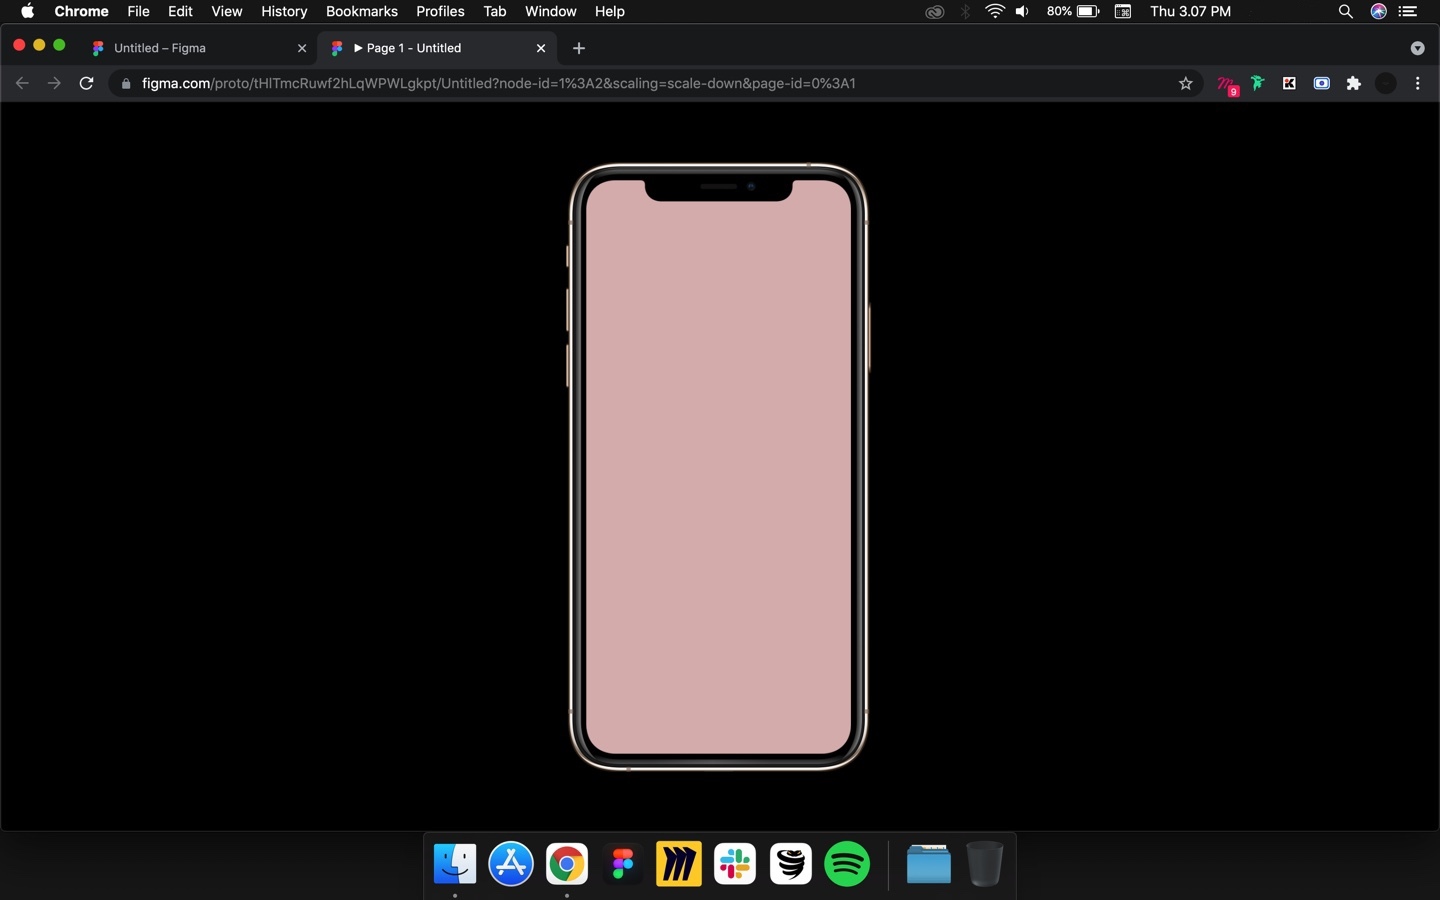Open the Chrome application menu

[81, 11]
